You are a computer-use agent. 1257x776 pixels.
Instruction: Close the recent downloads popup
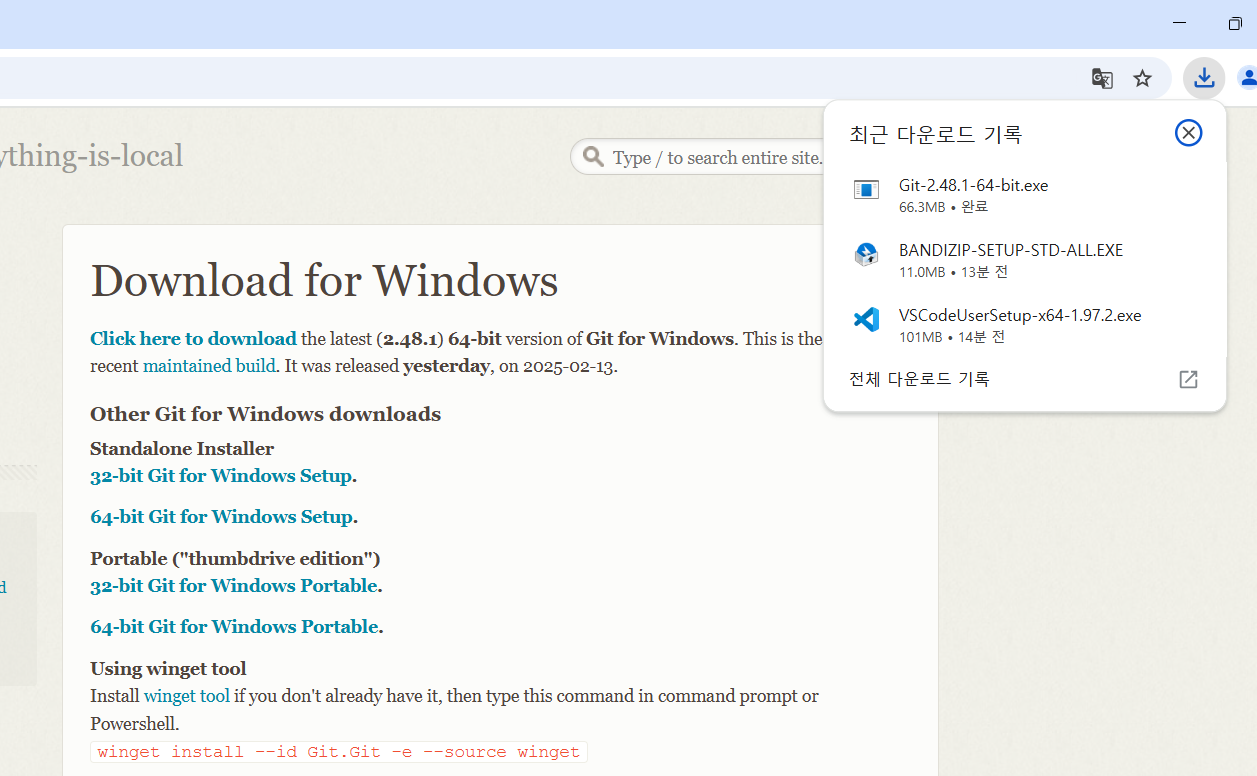1188,133
